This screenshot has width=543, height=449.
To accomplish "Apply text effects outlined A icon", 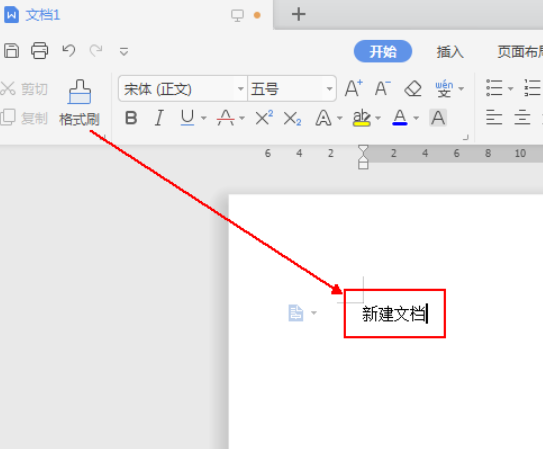I will [323, 118].
